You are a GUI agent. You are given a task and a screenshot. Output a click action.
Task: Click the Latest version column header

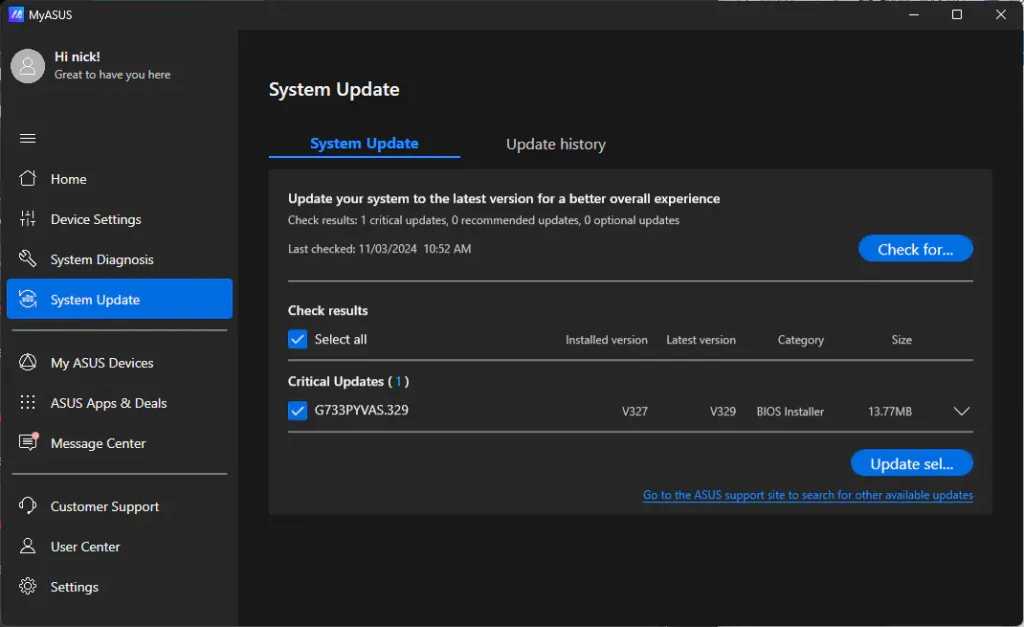pos(701,340)
